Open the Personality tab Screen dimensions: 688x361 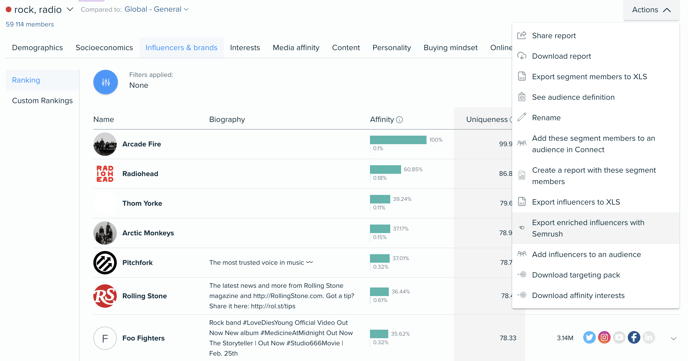click(391, 47)
